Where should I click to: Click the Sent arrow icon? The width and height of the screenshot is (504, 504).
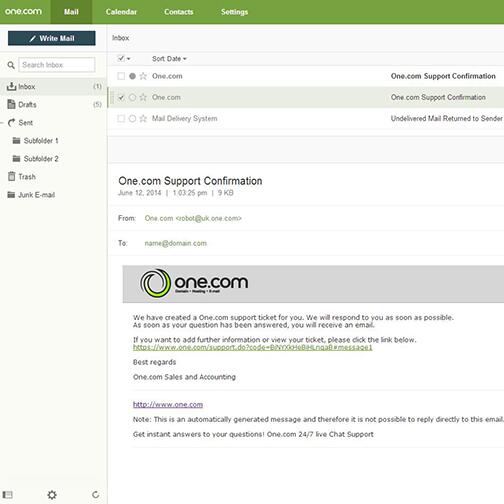pyautogui.click(x=12, y=123)
